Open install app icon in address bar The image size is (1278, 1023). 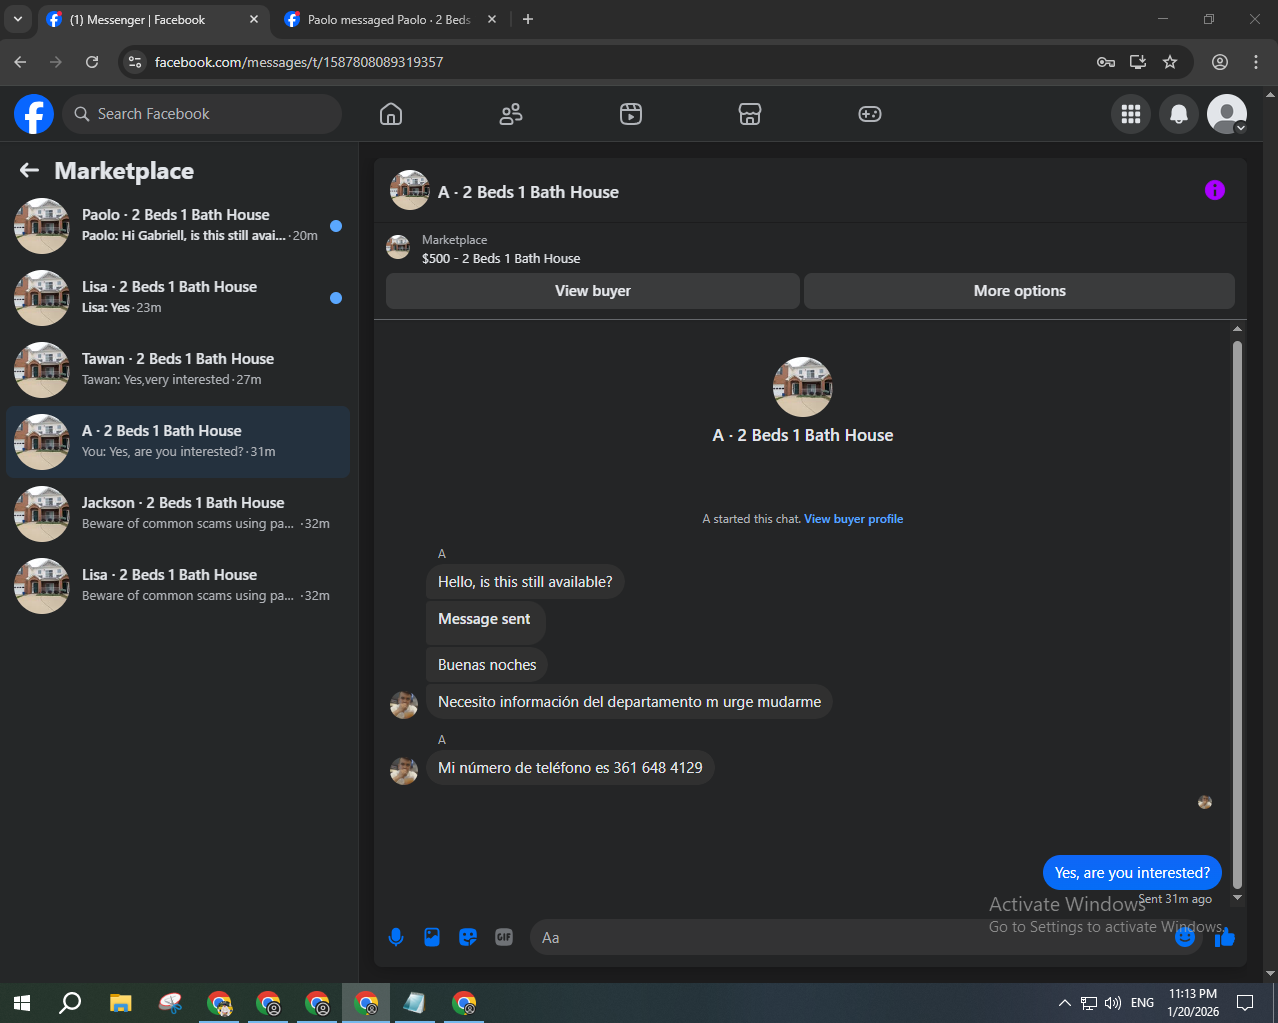tap(1138, 62)
